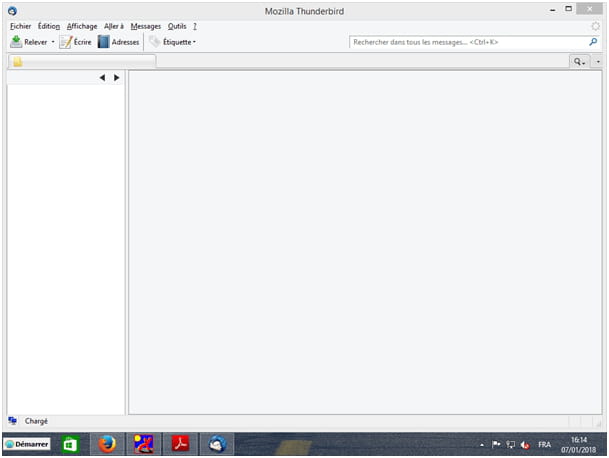This screenshot has height=458, width=609.
Task: Click the magnifier icon in search box
Action: [x=593, y=42]
